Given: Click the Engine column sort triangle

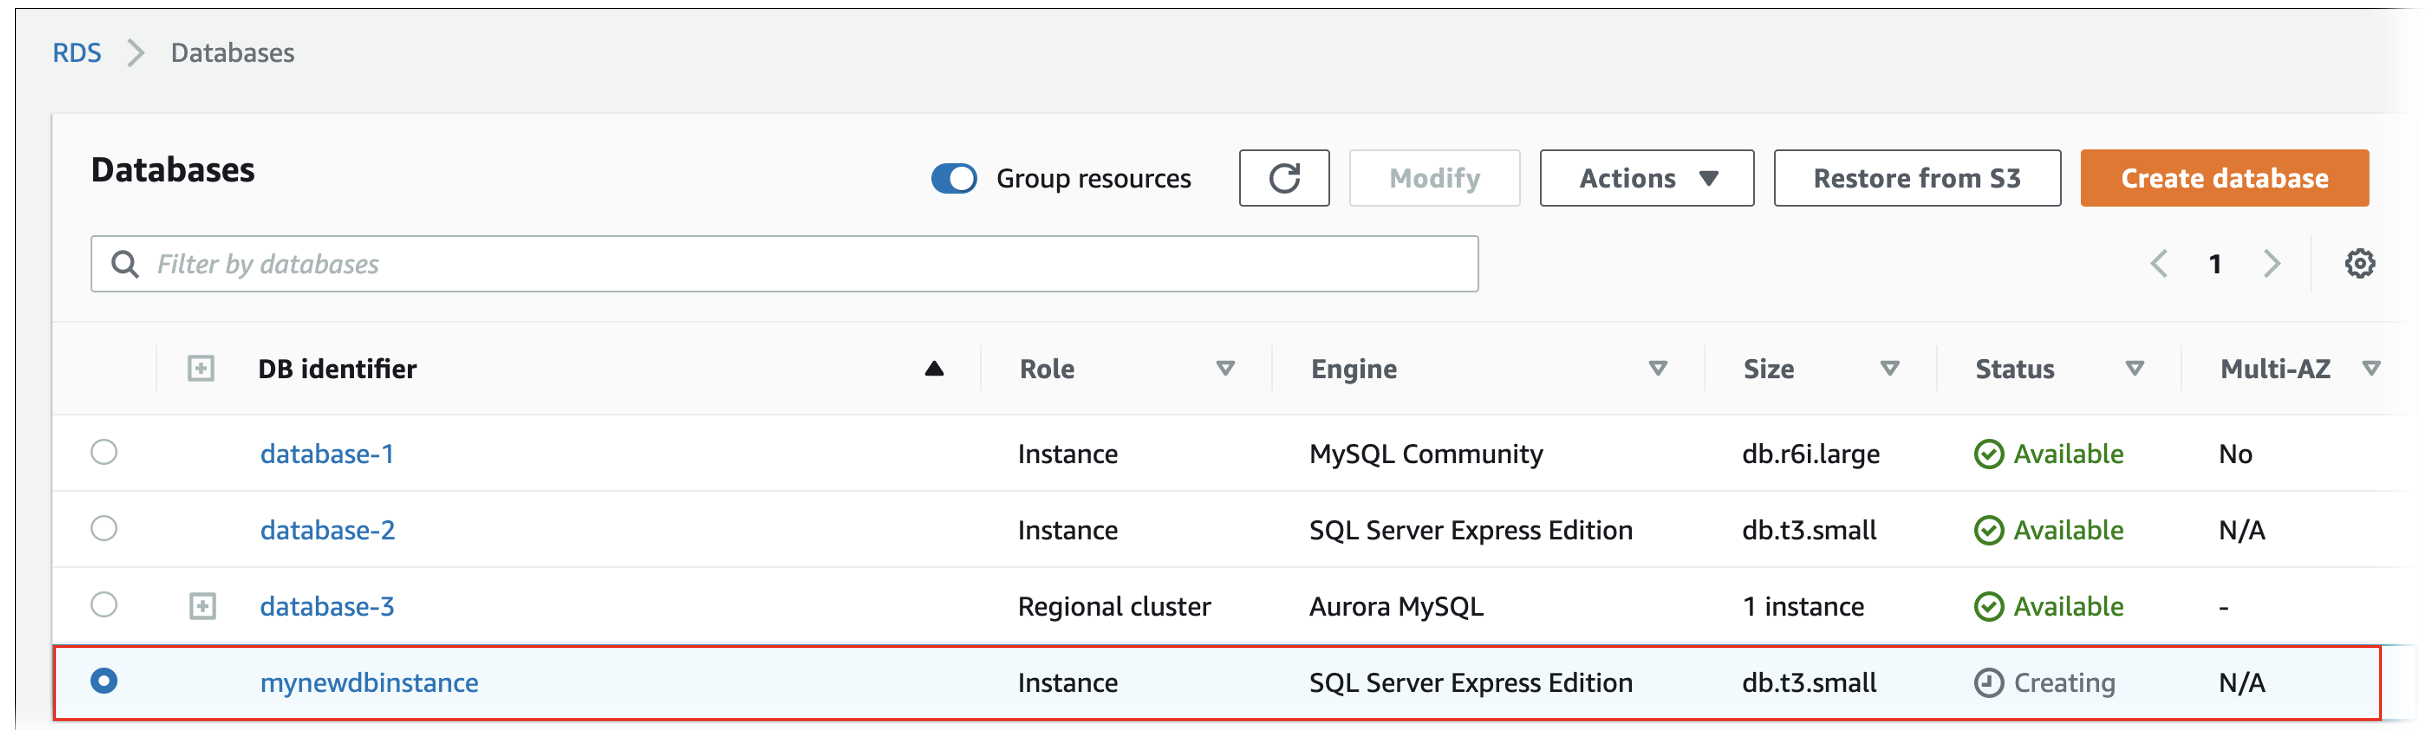Looking at the screenshot, I should (1657, 369).
